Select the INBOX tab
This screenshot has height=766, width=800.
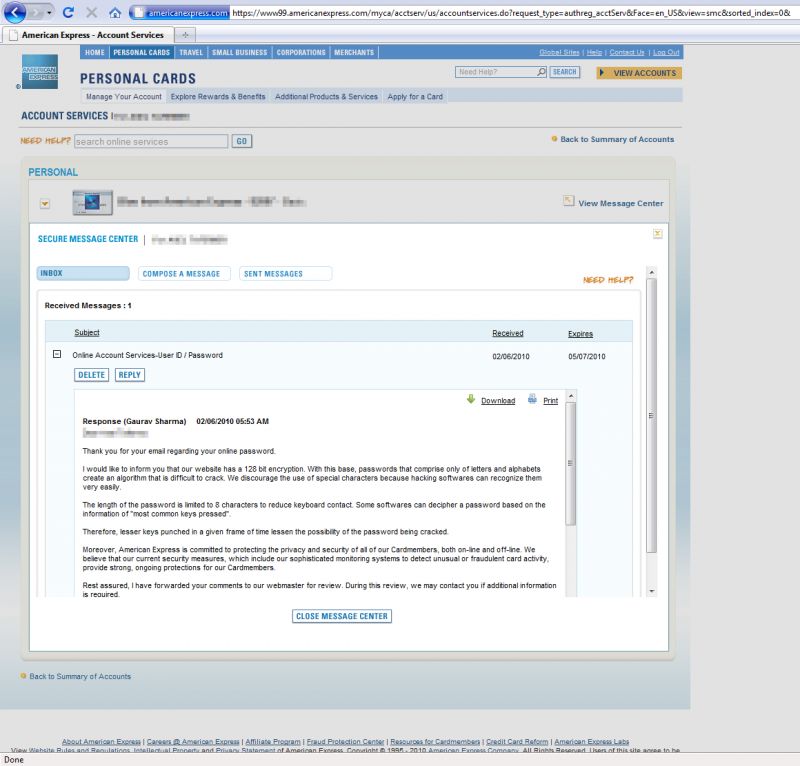point(83,273)
